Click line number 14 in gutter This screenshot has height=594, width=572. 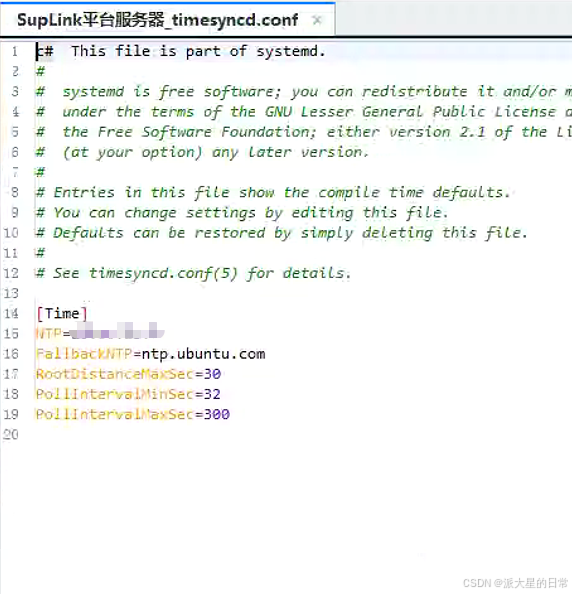pos(11,314)
